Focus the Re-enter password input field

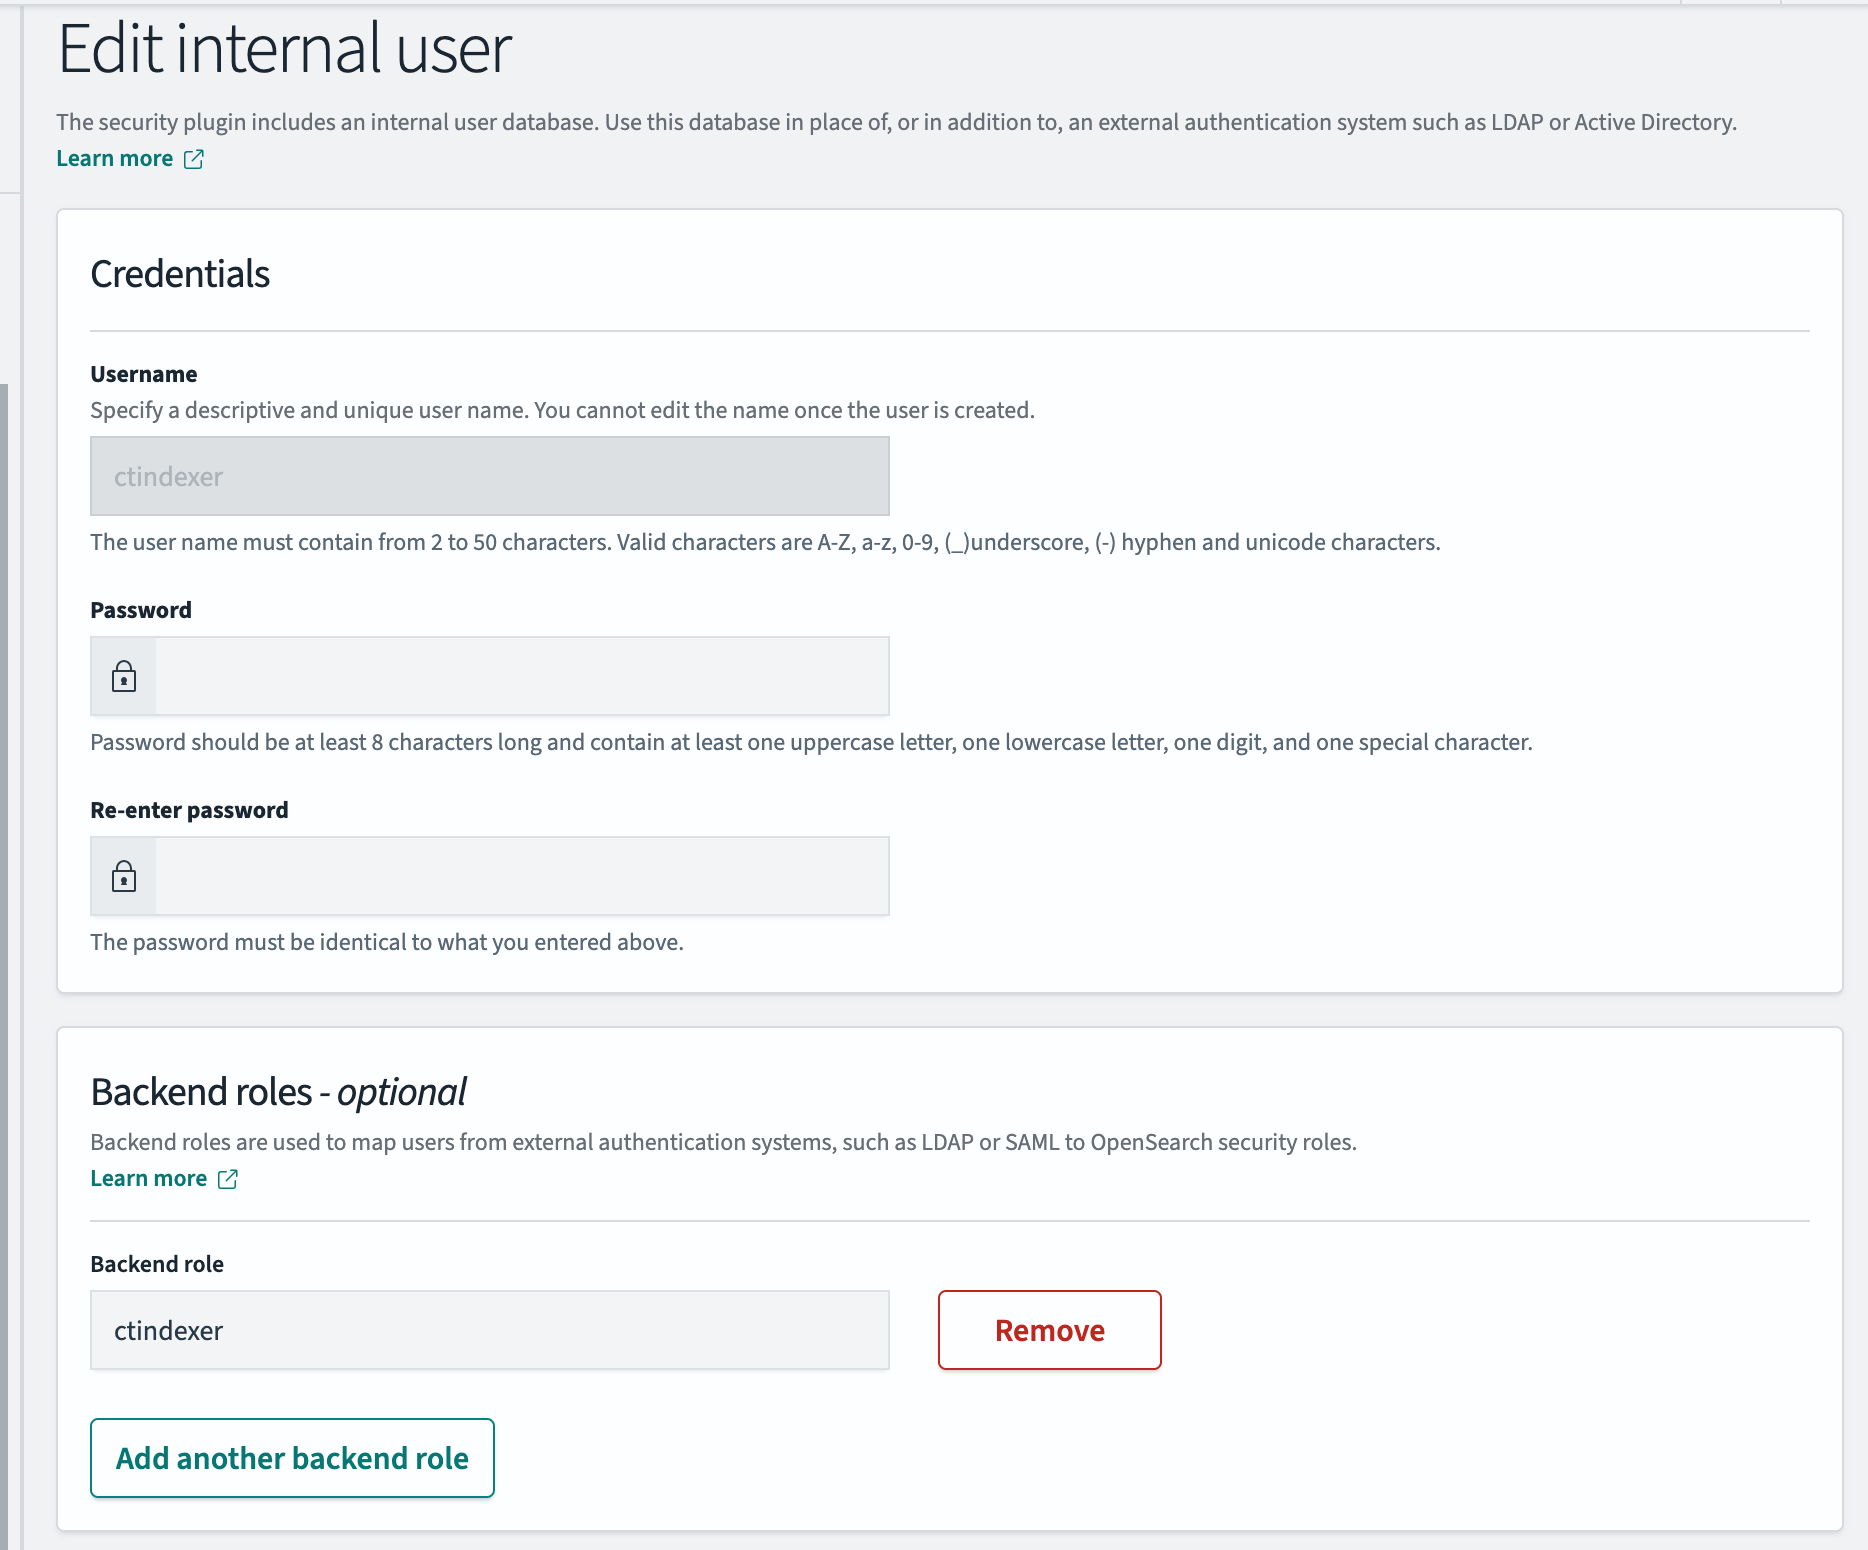coord(520,877)
